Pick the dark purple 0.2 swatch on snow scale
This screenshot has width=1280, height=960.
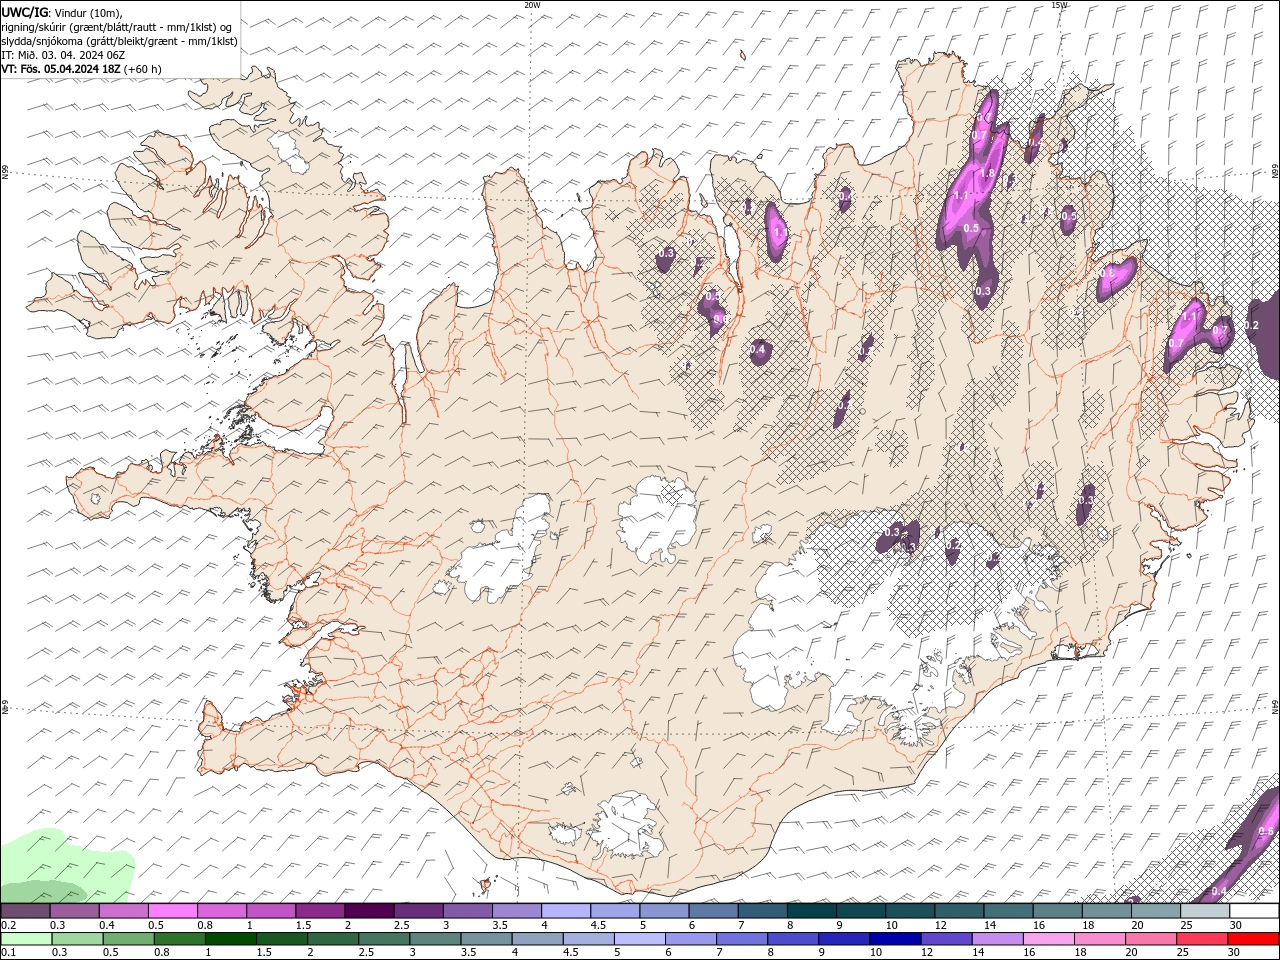coord(25,911)
